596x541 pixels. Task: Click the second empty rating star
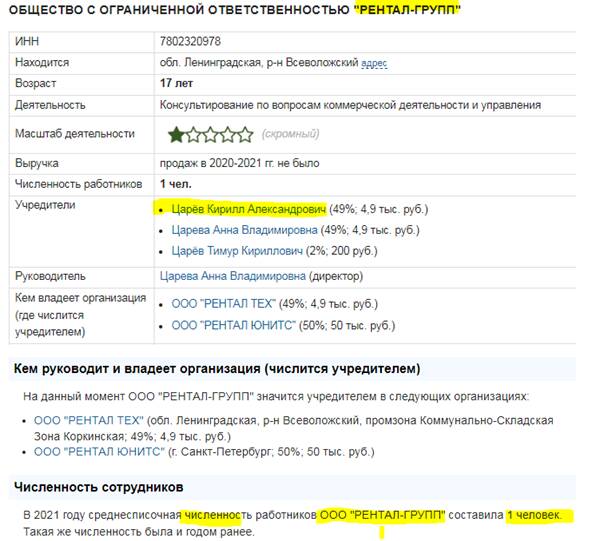pos(193,135)
